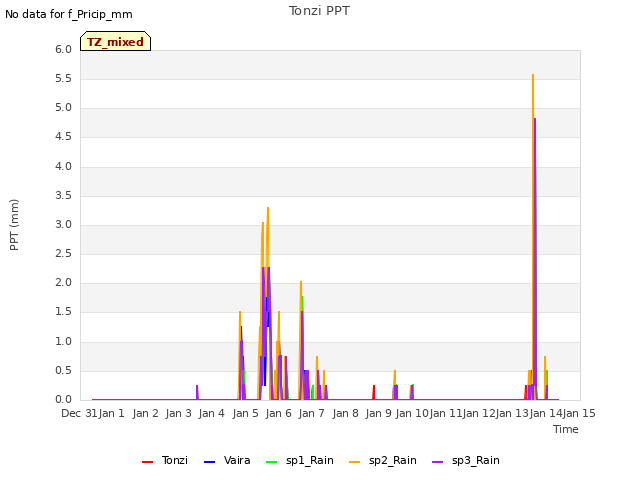
Task: Click the Jan 15 x-axis tick label
Action: (579, 413)
